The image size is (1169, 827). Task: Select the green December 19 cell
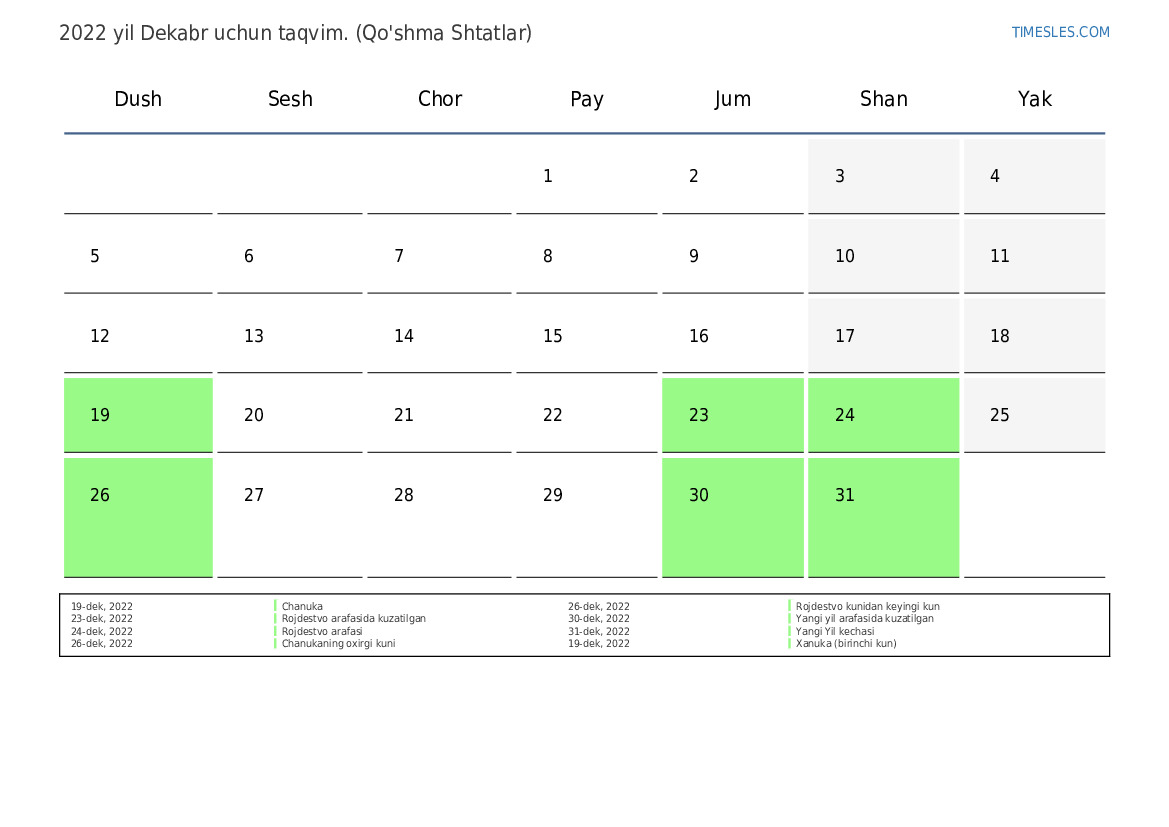click(x=138, y=415)
